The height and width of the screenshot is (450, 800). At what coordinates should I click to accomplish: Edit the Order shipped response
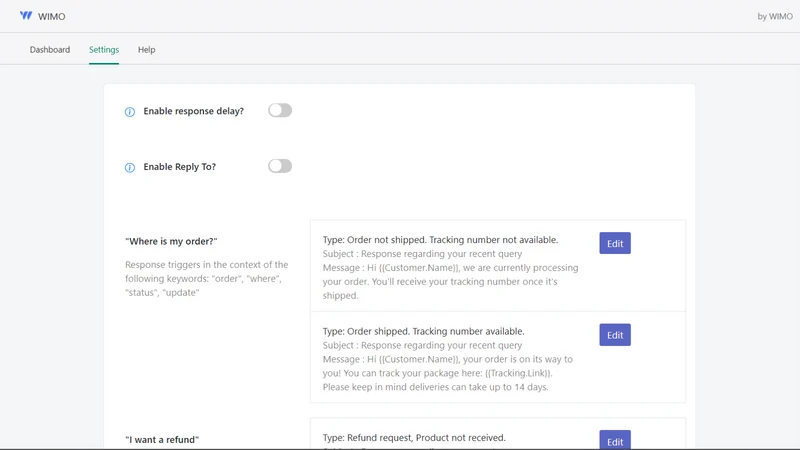click(x=615, y=335)
